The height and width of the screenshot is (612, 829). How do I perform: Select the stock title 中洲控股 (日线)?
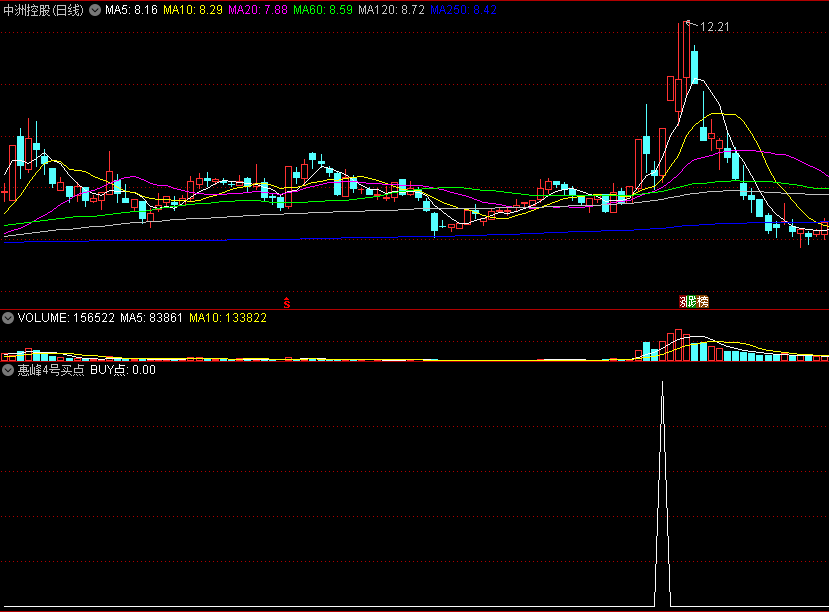pyautogui.click(x=43, y=10)
